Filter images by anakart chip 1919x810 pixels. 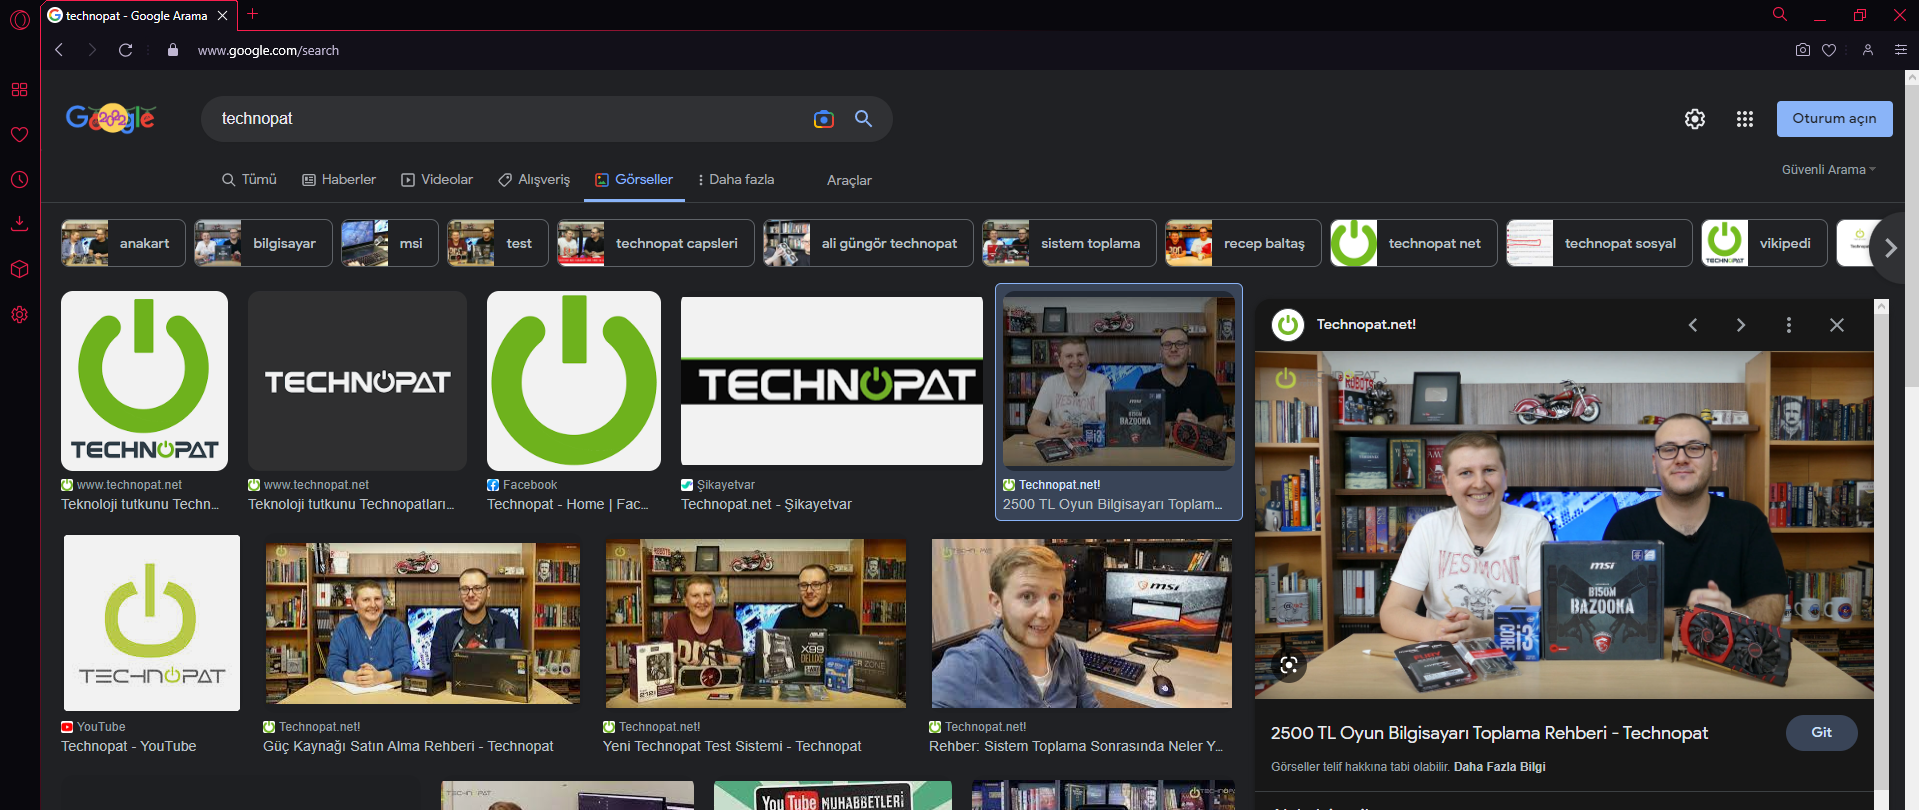(123, 243)
